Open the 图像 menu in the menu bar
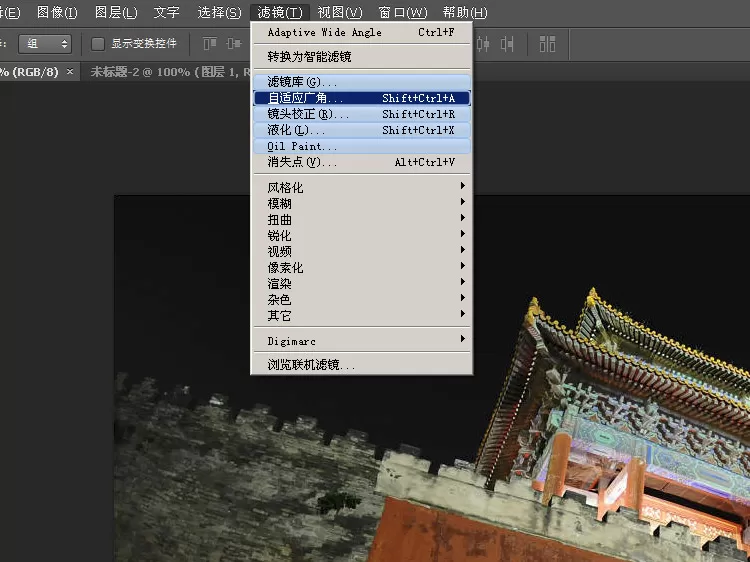Viewport: 750px width, 562px height. coord(57,12)
